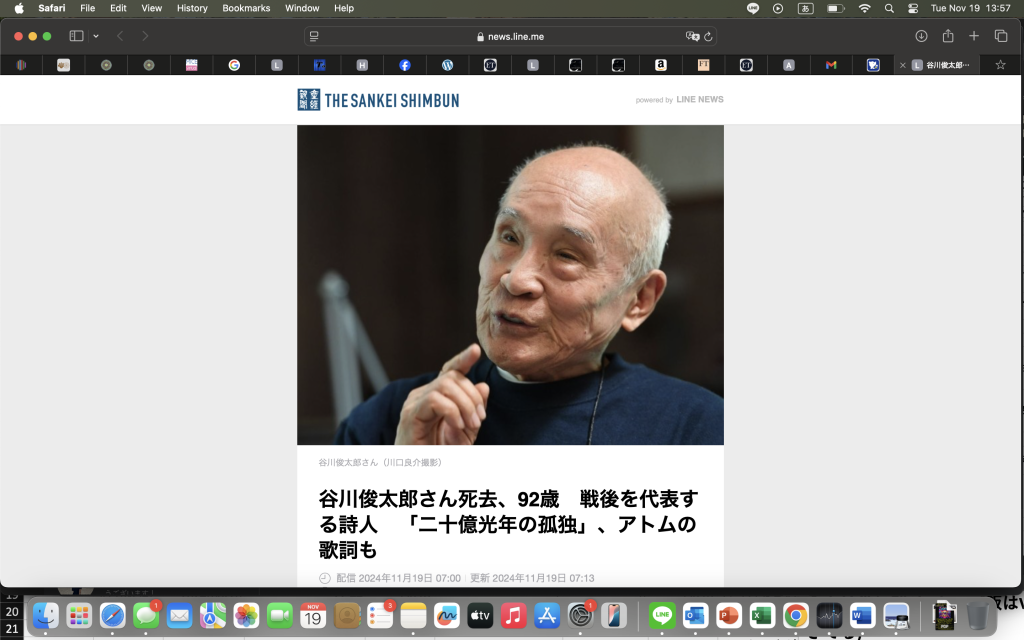Click the translate icon in the address bar
Viewport: 1024px width, 640px height.
(692, 36)
